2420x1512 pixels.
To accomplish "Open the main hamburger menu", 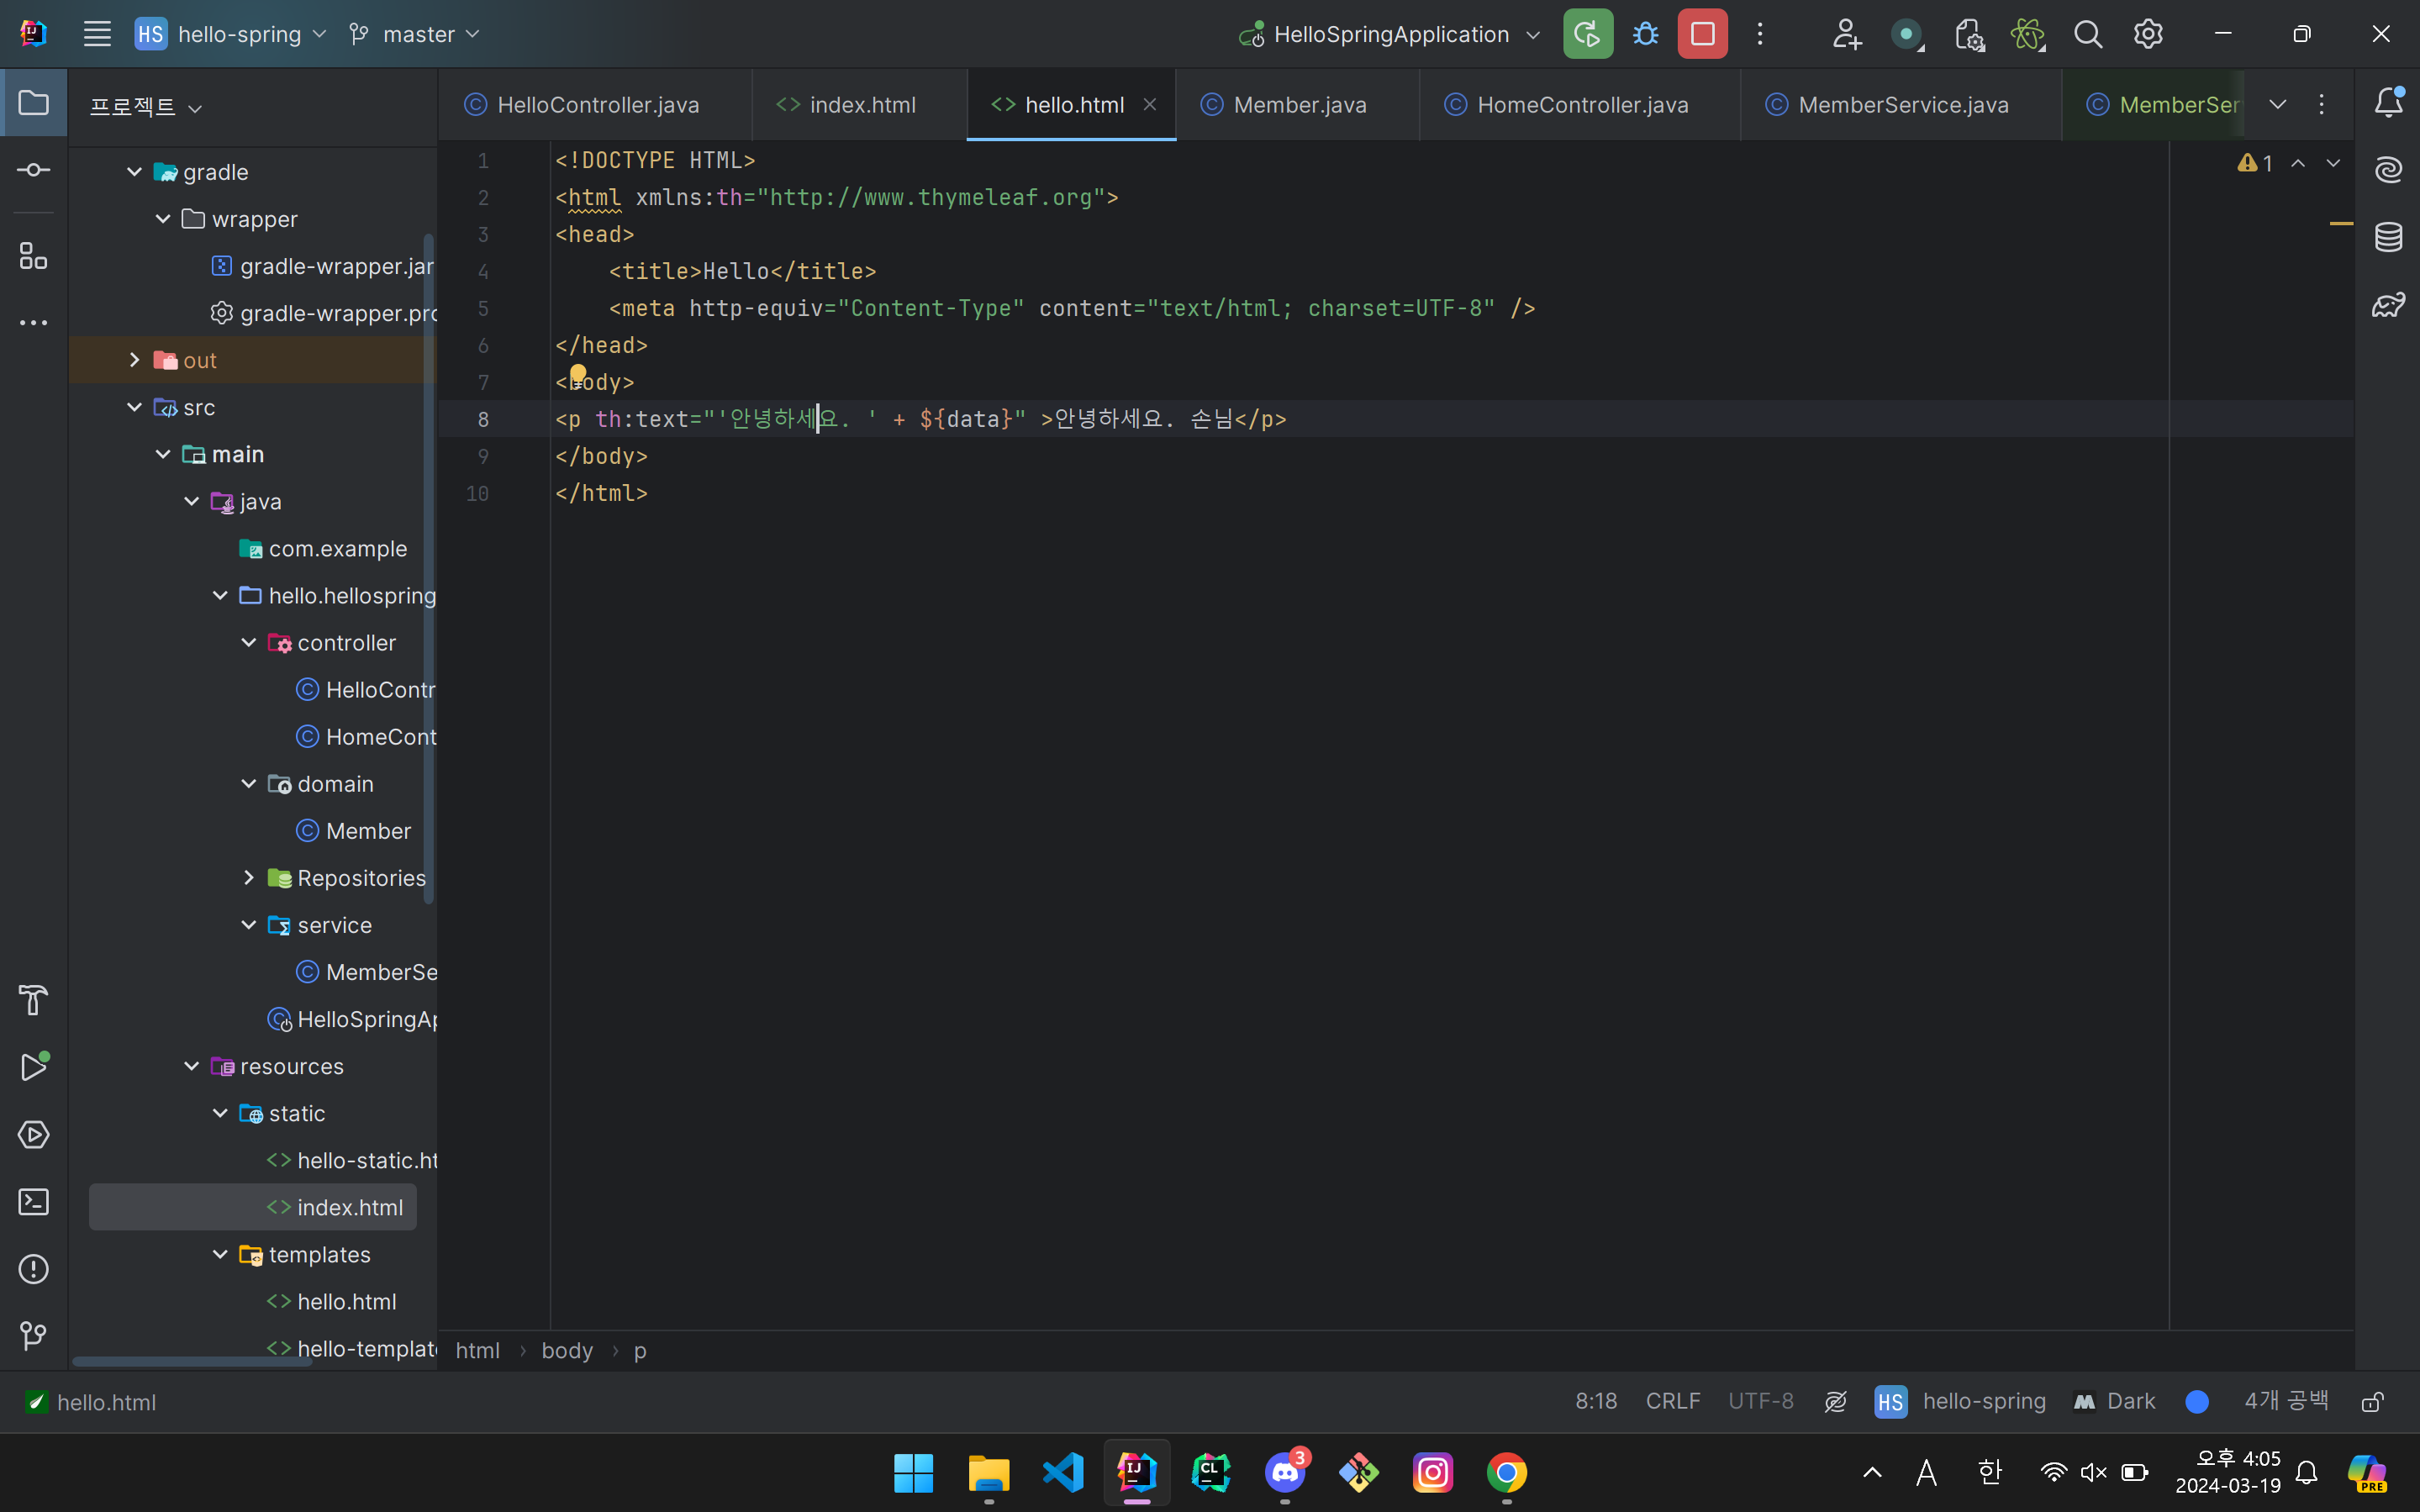I will pos(97,34).
